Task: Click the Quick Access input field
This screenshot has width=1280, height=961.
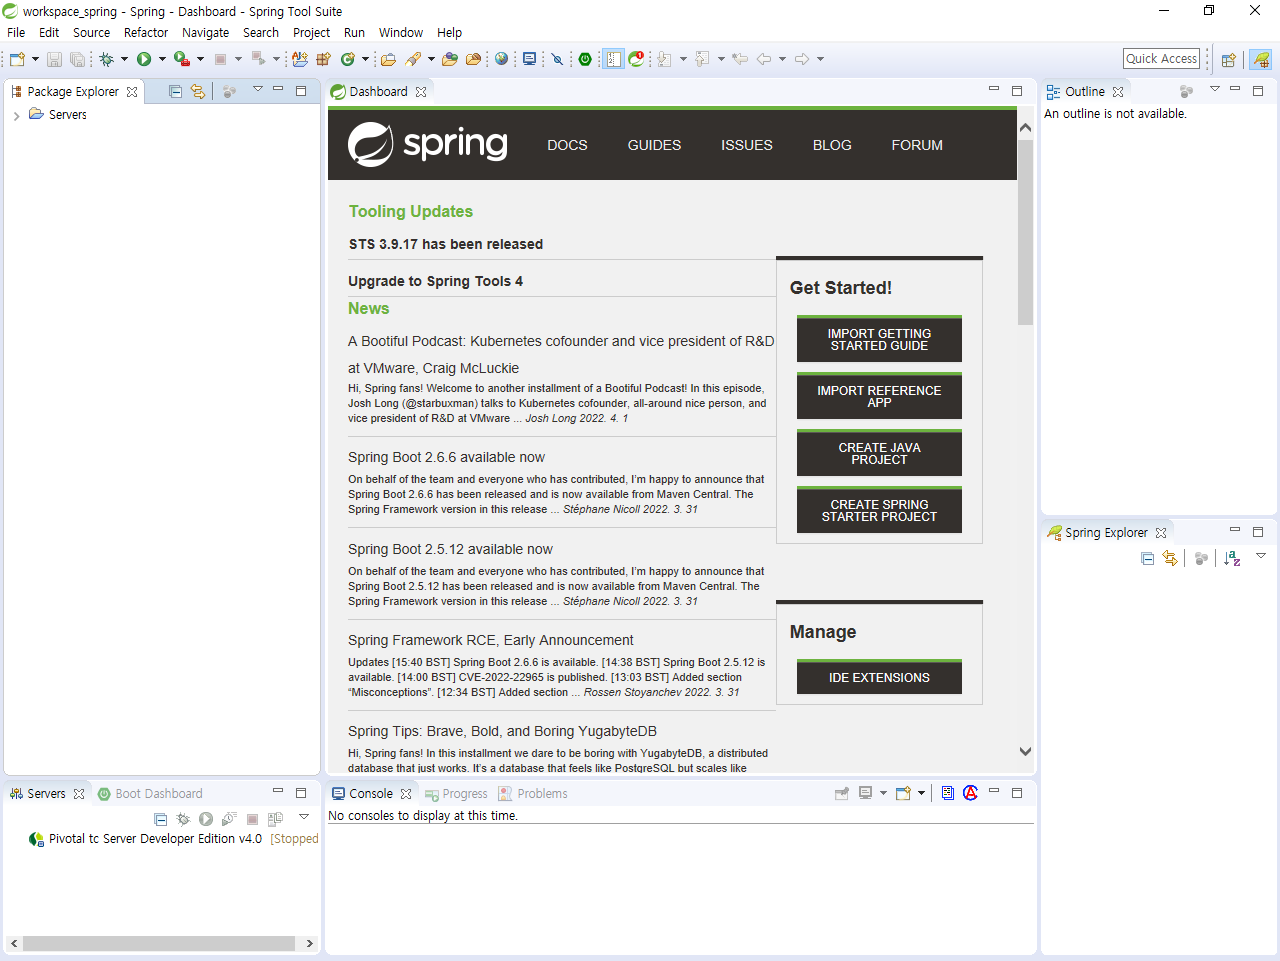Action: tap(1161, 59)
